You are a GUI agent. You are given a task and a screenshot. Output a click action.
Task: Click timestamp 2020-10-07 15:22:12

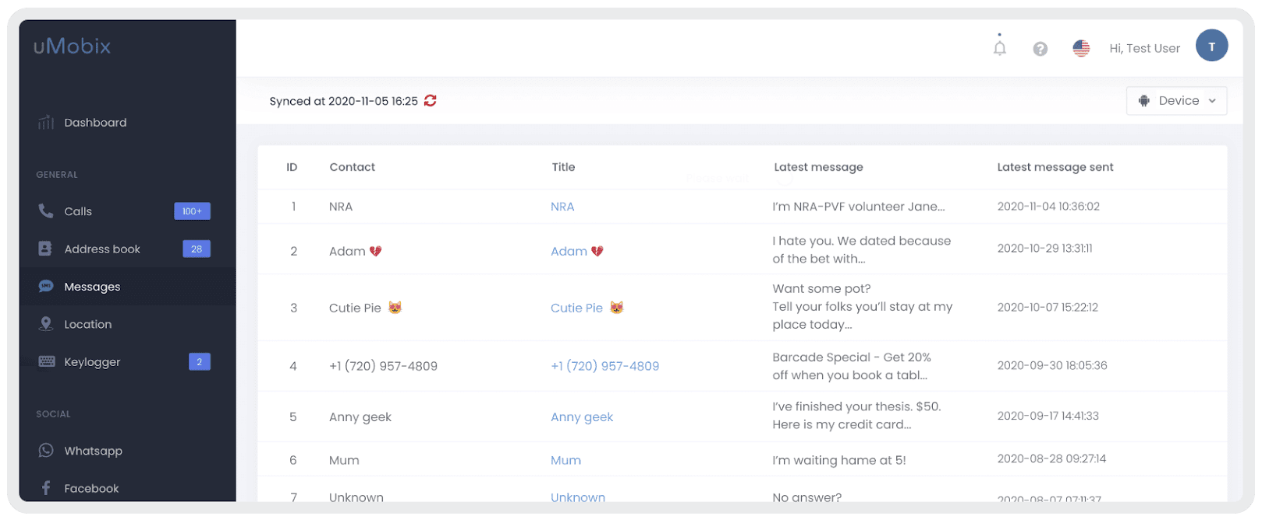pos(1047,307)
